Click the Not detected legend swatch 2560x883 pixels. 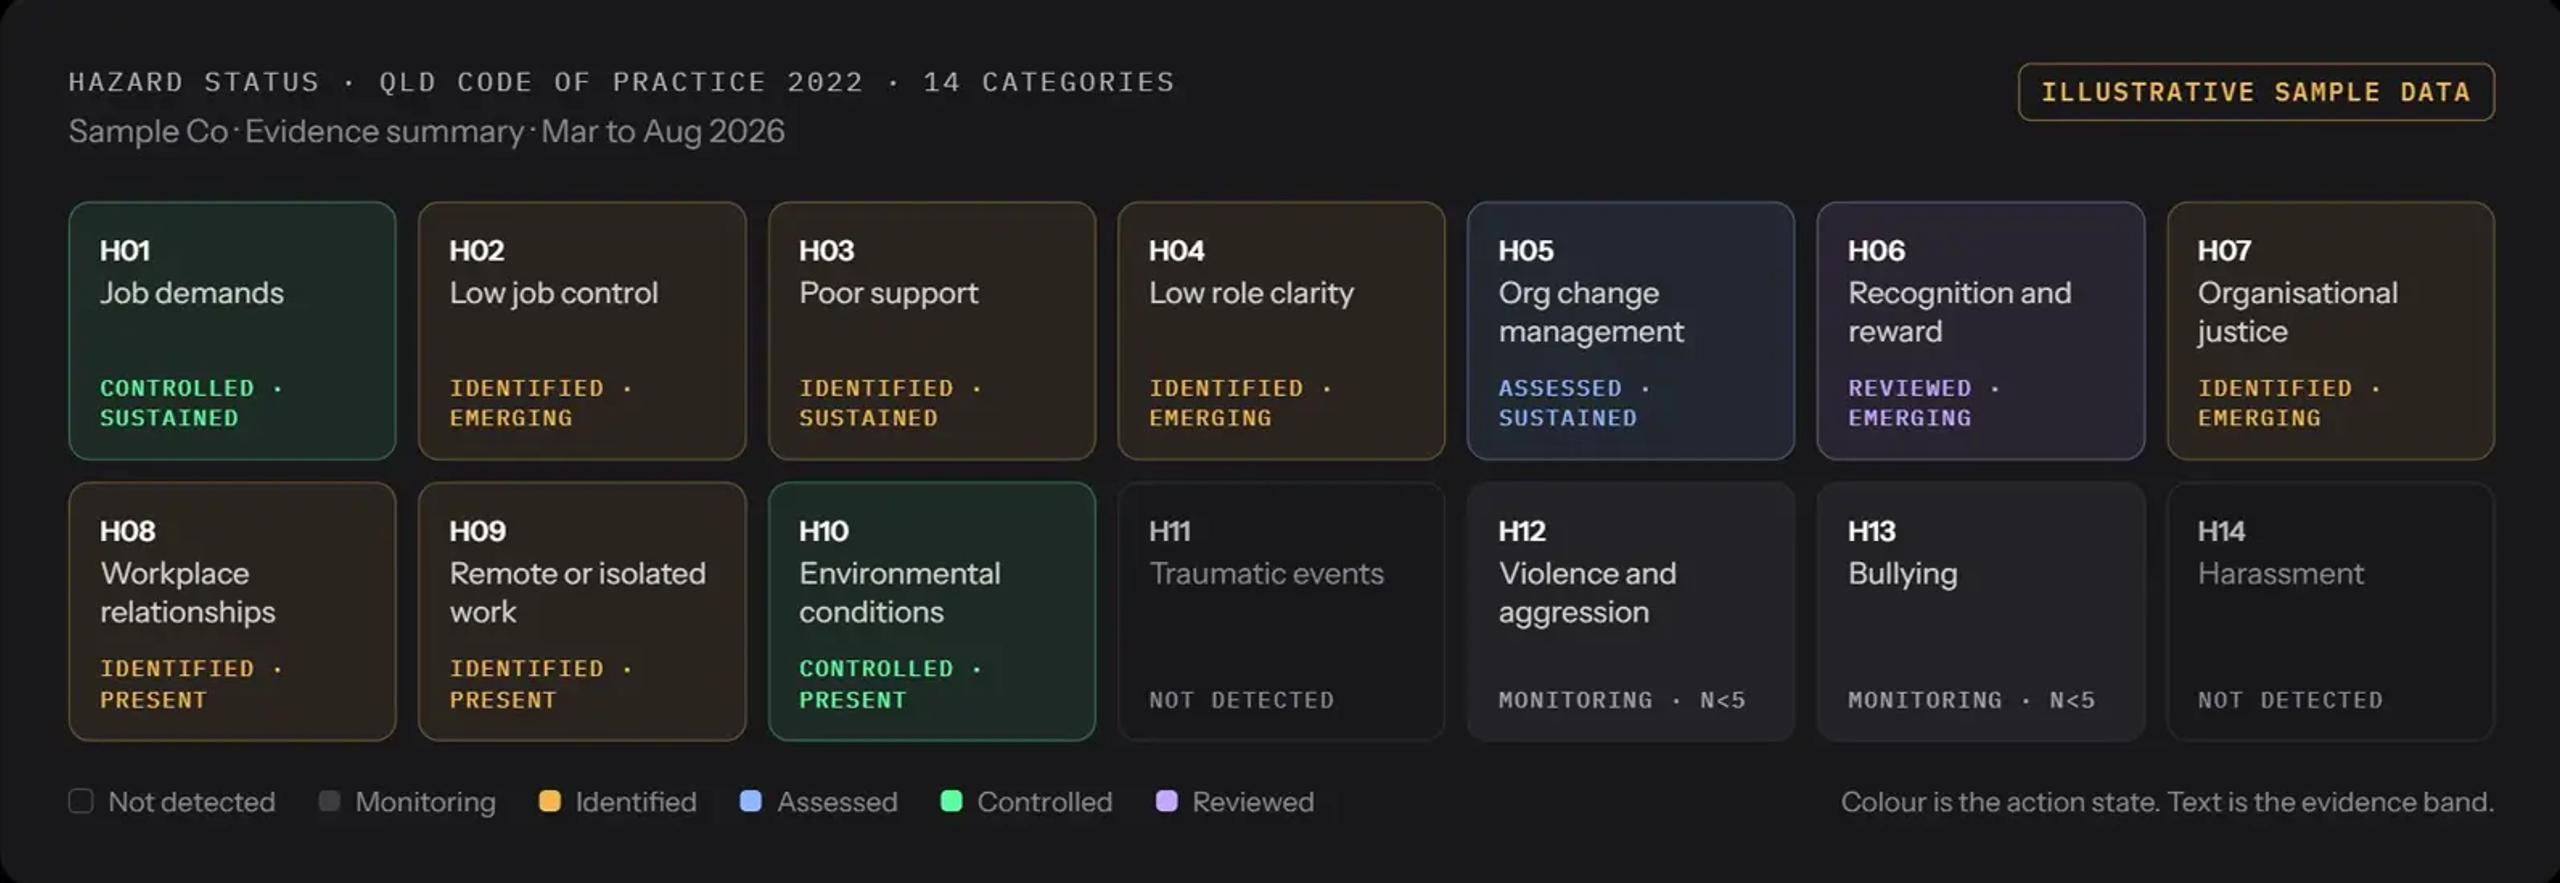pos(81,801)
